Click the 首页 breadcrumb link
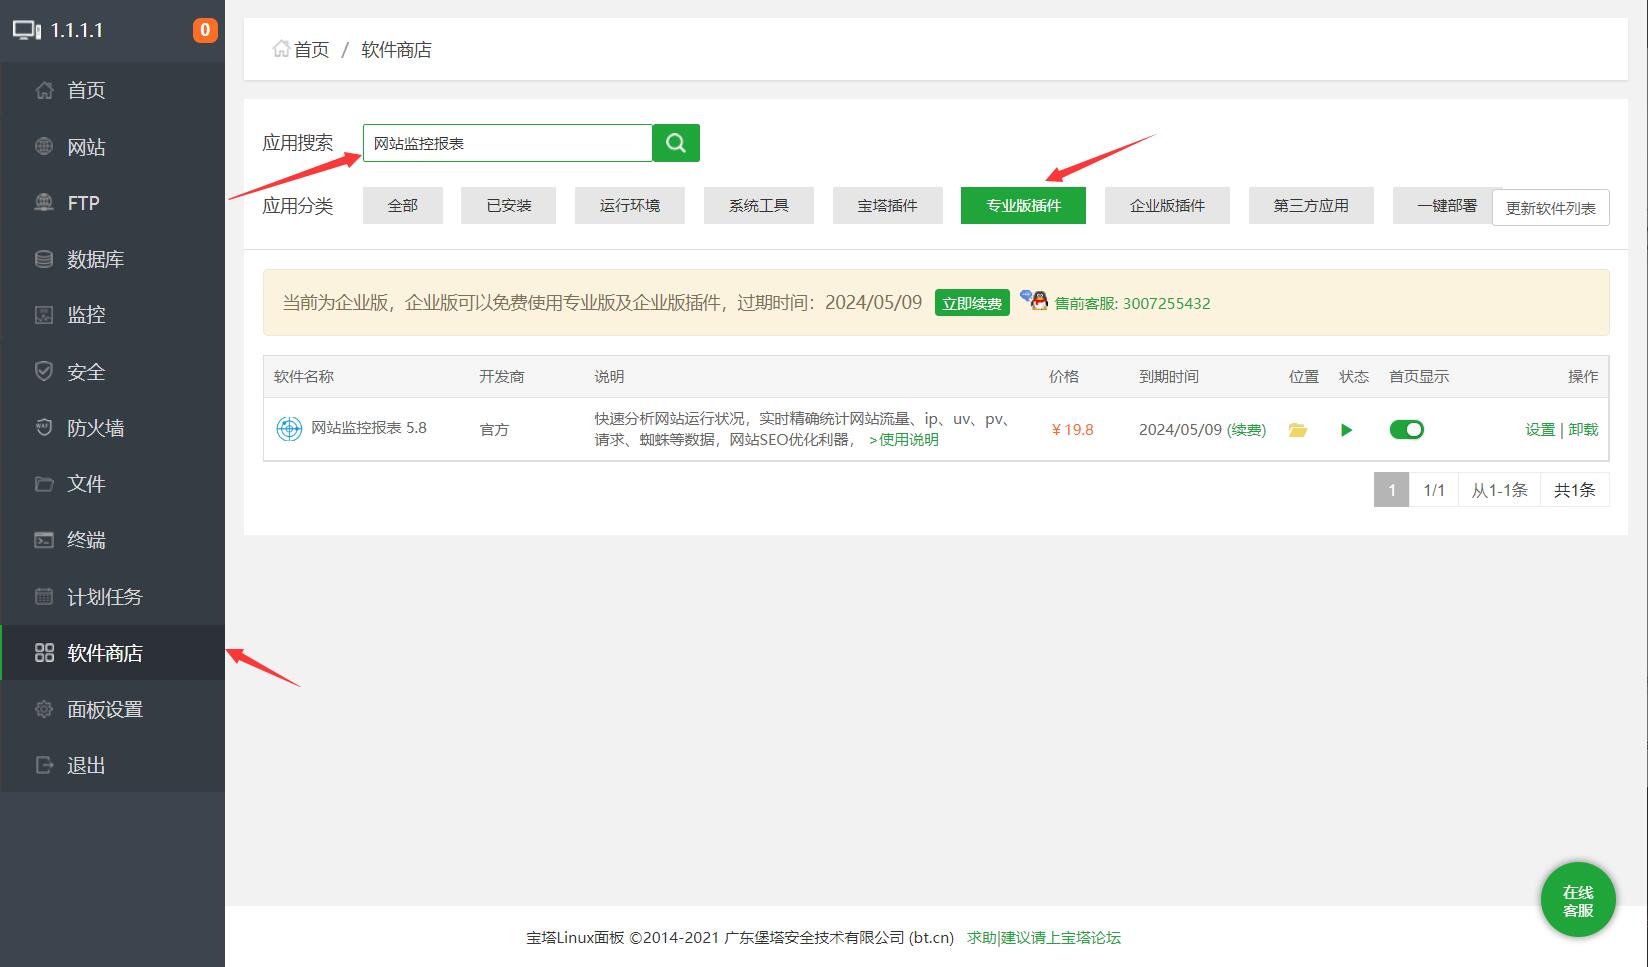The image size is (1648, 967). [x=311, y=49]
